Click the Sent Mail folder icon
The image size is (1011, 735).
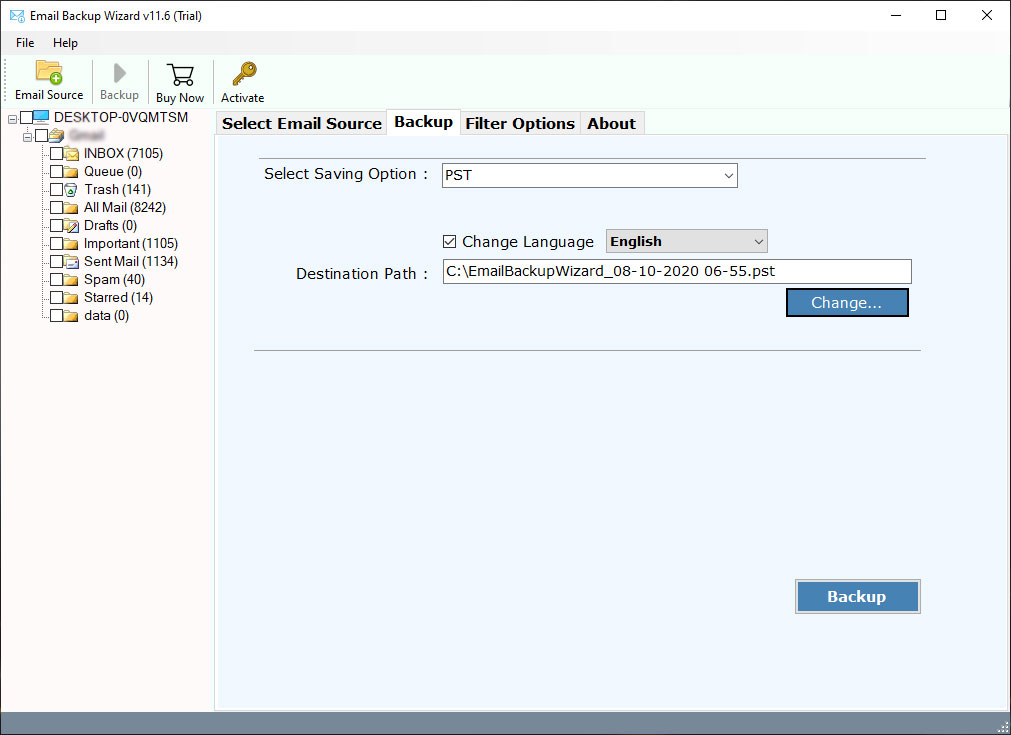72,262
